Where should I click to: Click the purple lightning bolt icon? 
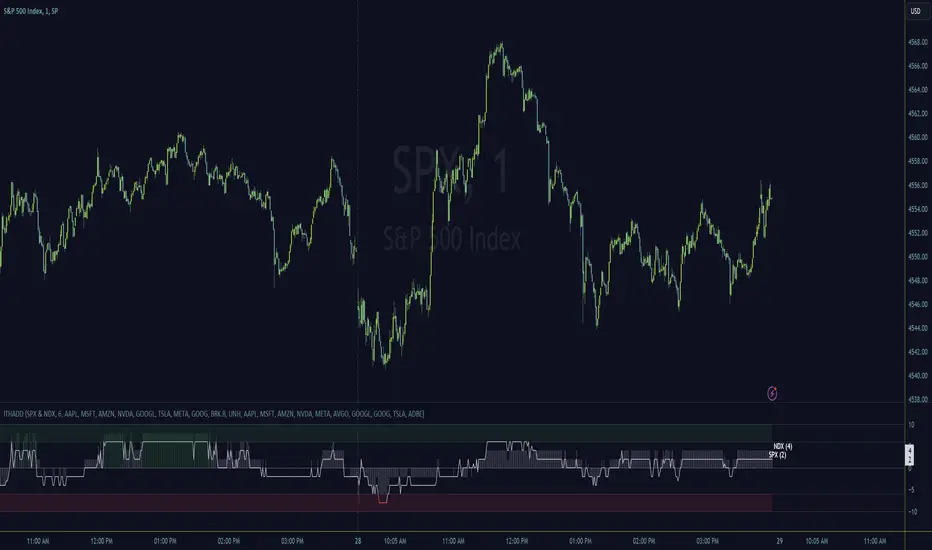click(x=772, y=393)
